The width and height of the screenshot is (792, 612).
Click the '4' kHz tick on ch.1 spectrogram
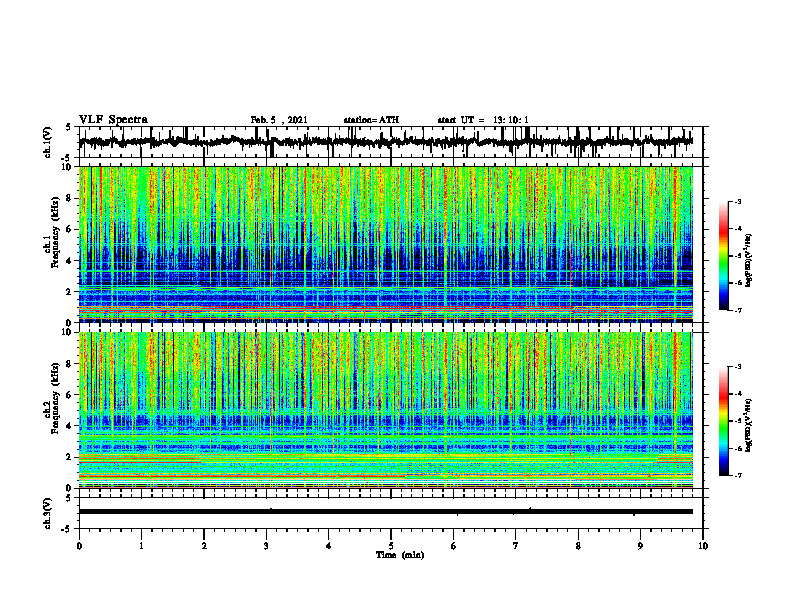[69, 261]
